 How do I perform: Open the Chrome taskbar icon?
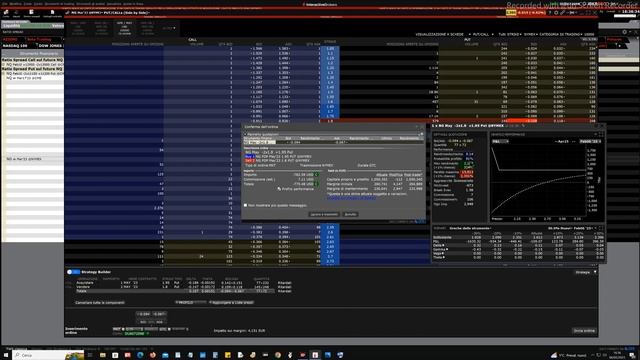[278, 355]
